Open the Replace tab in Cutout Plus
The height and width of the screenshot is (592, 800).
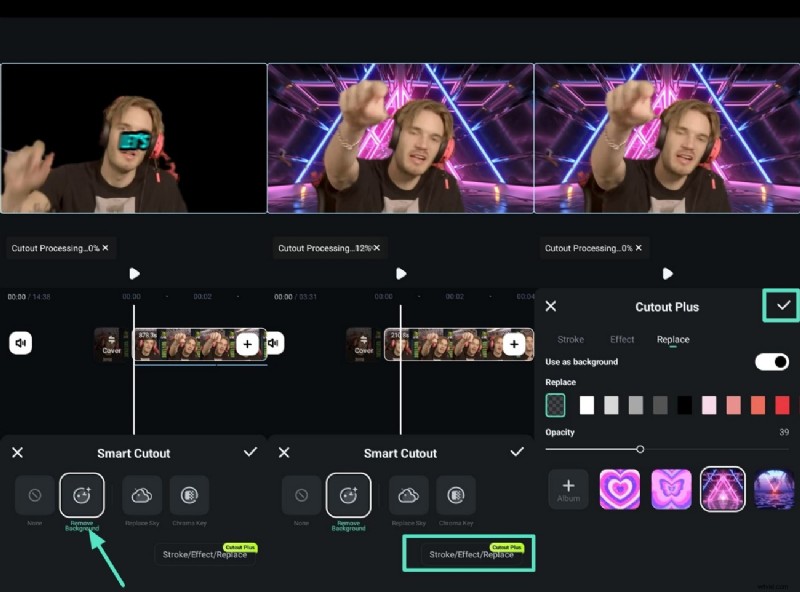click(672, 339)
